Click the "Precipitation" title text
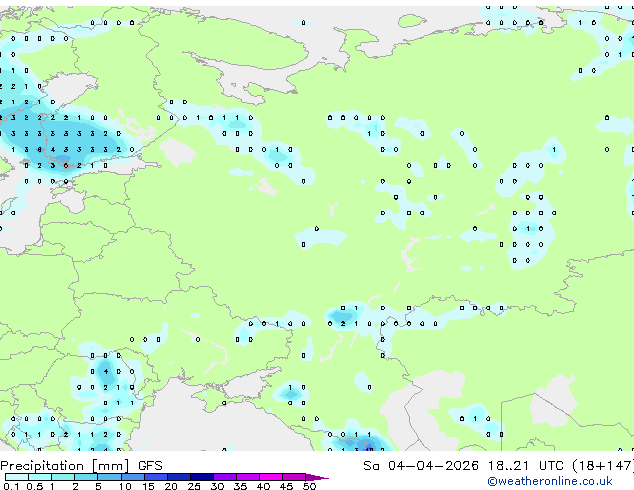This screenshot has width=634, height=490. [x=42, y=466]
